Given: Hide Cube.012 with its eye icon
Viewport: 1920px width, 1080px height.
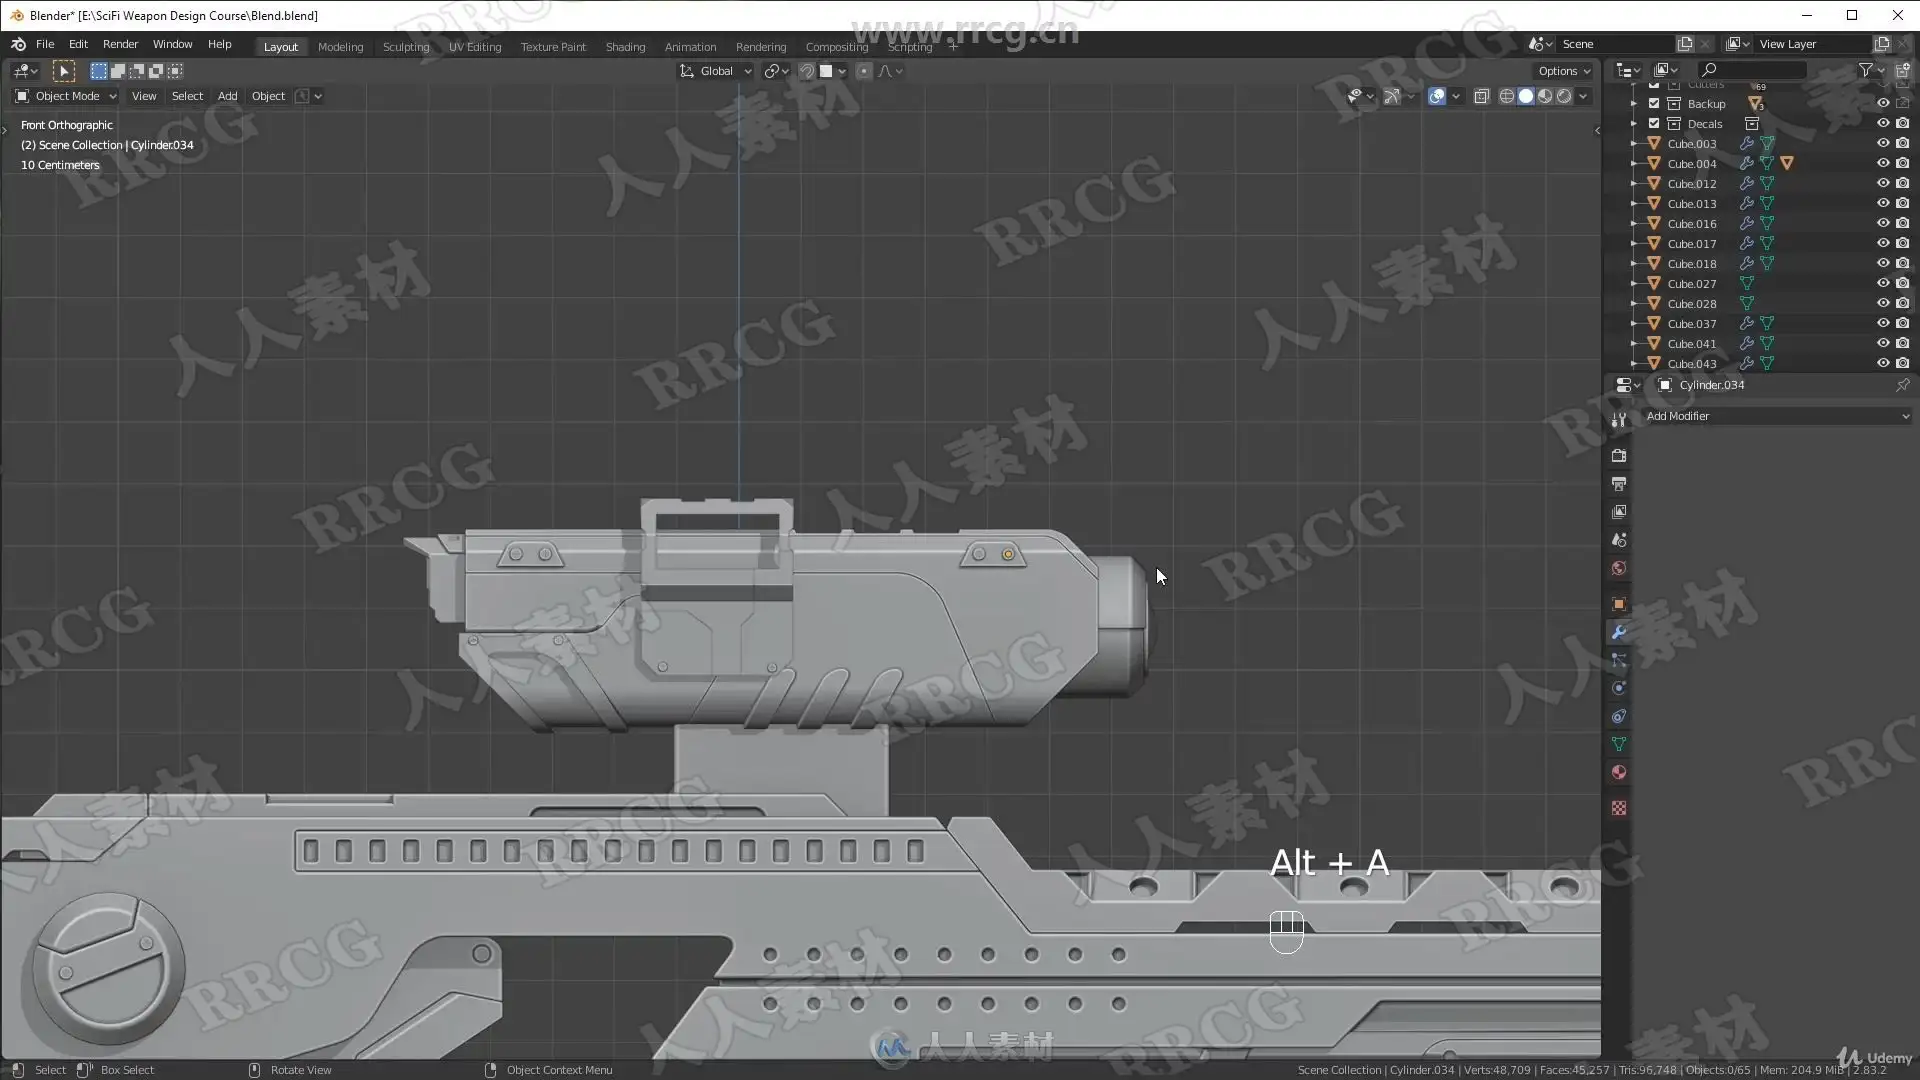Looking at the screenshot, I should [1882, 183].
